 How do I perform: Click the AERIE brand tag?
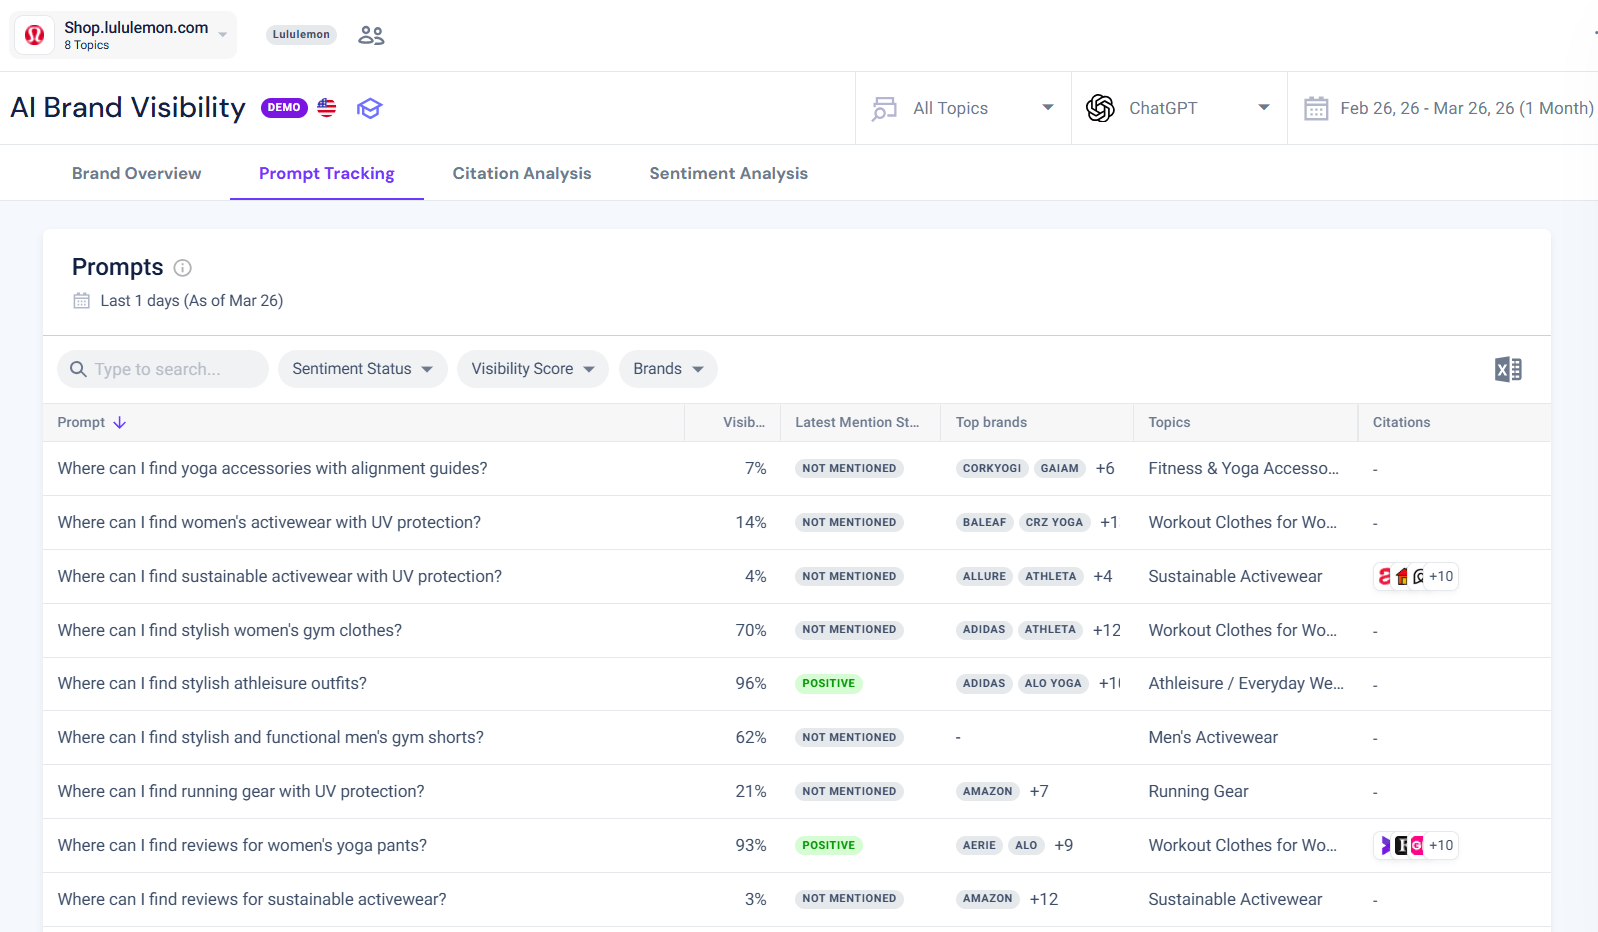click(979, 845)
